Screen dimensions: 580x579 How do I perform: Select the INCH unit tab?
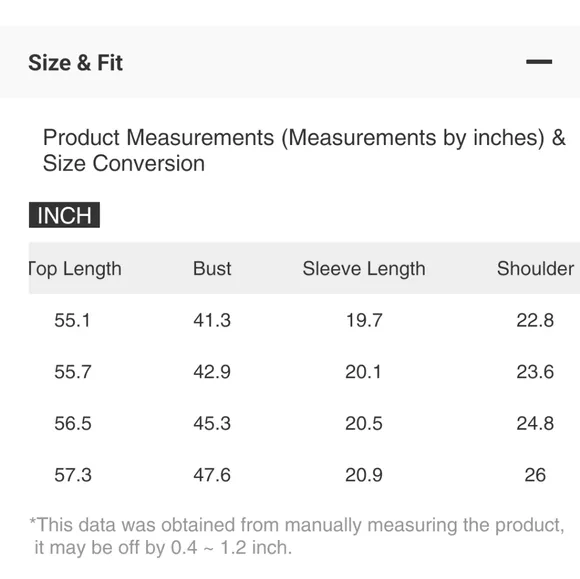pyautogui.click(x=64, y=215)
